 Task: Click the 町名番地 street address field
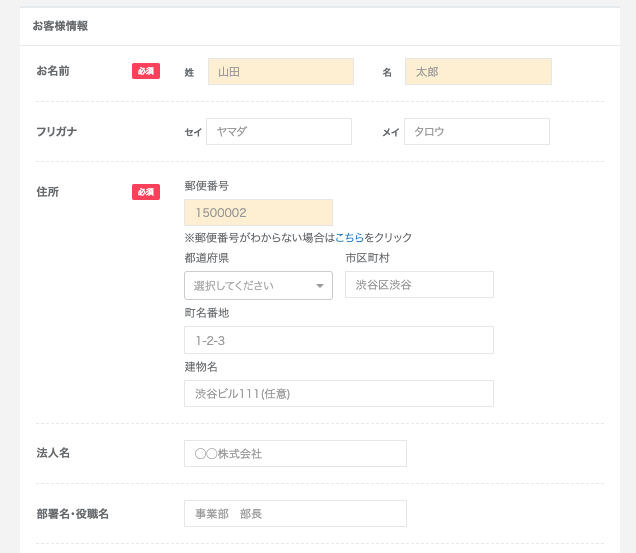point(339,340)
